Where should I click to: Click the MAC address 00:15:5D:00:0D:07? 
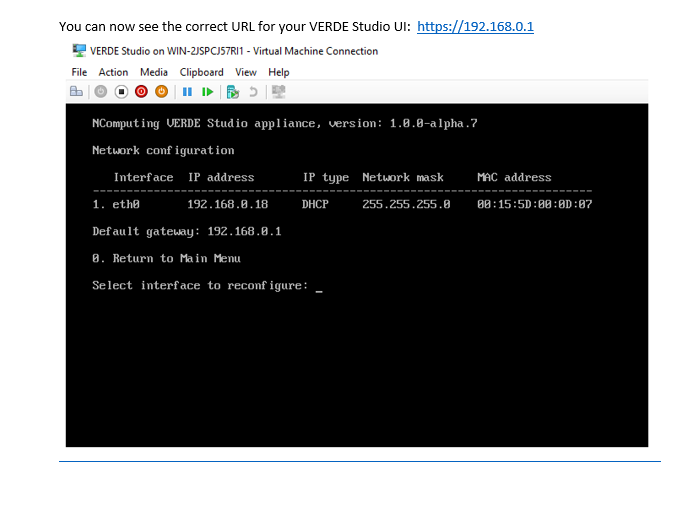click(x=535, y=204)
